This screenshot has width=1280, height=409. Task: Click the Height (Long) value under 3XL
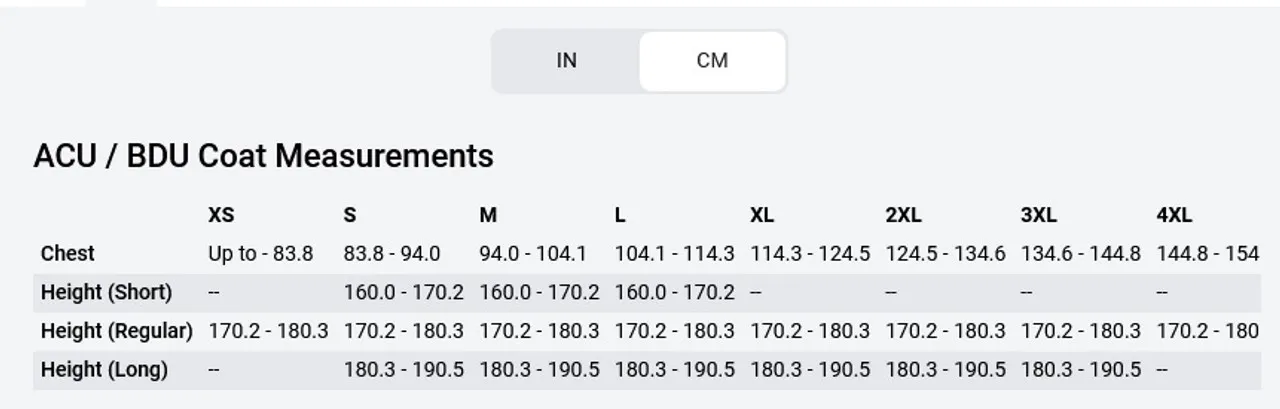[1080, 370]
